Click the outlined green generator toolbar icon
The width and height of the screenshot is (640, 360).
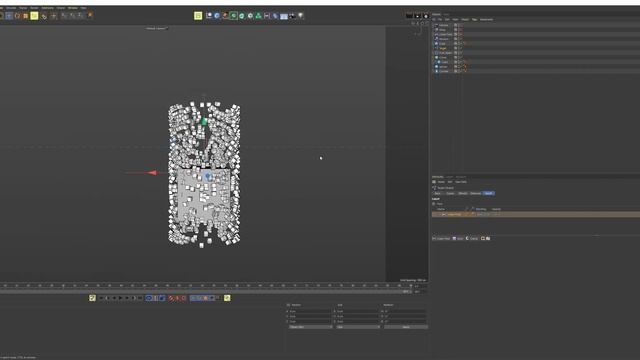233,16
